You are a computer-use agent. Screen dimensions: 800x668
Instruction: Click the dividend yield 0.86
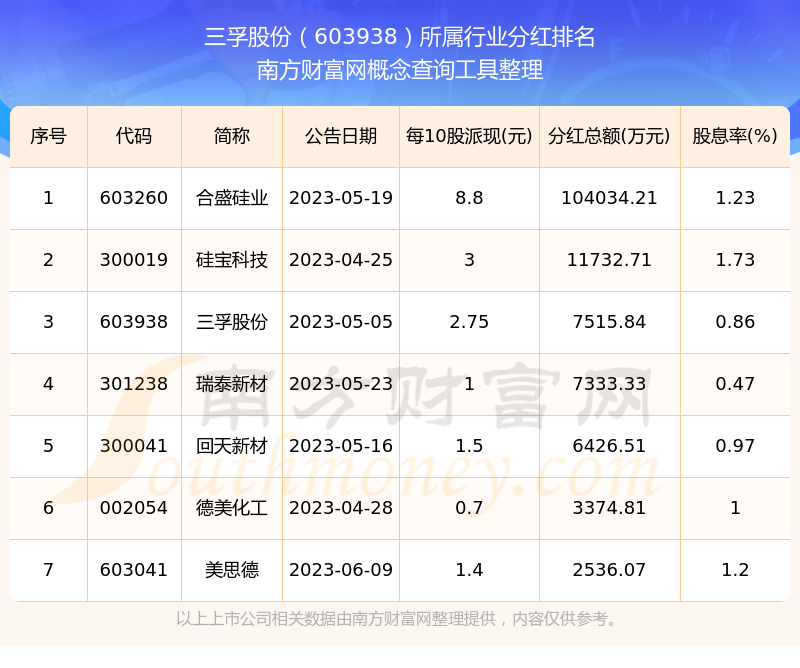click(735, 322)
